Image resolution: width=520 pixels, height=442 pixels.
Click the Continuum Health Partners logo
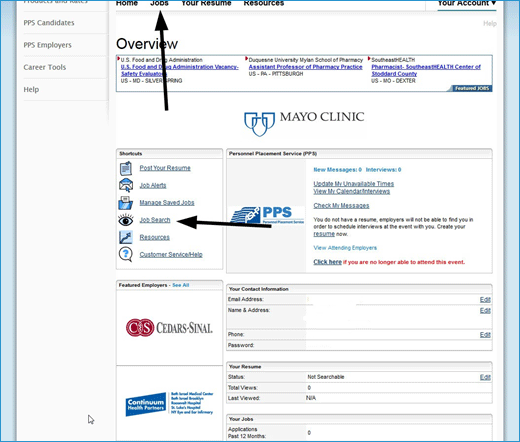pyautogui.click(x=169, y=404)
